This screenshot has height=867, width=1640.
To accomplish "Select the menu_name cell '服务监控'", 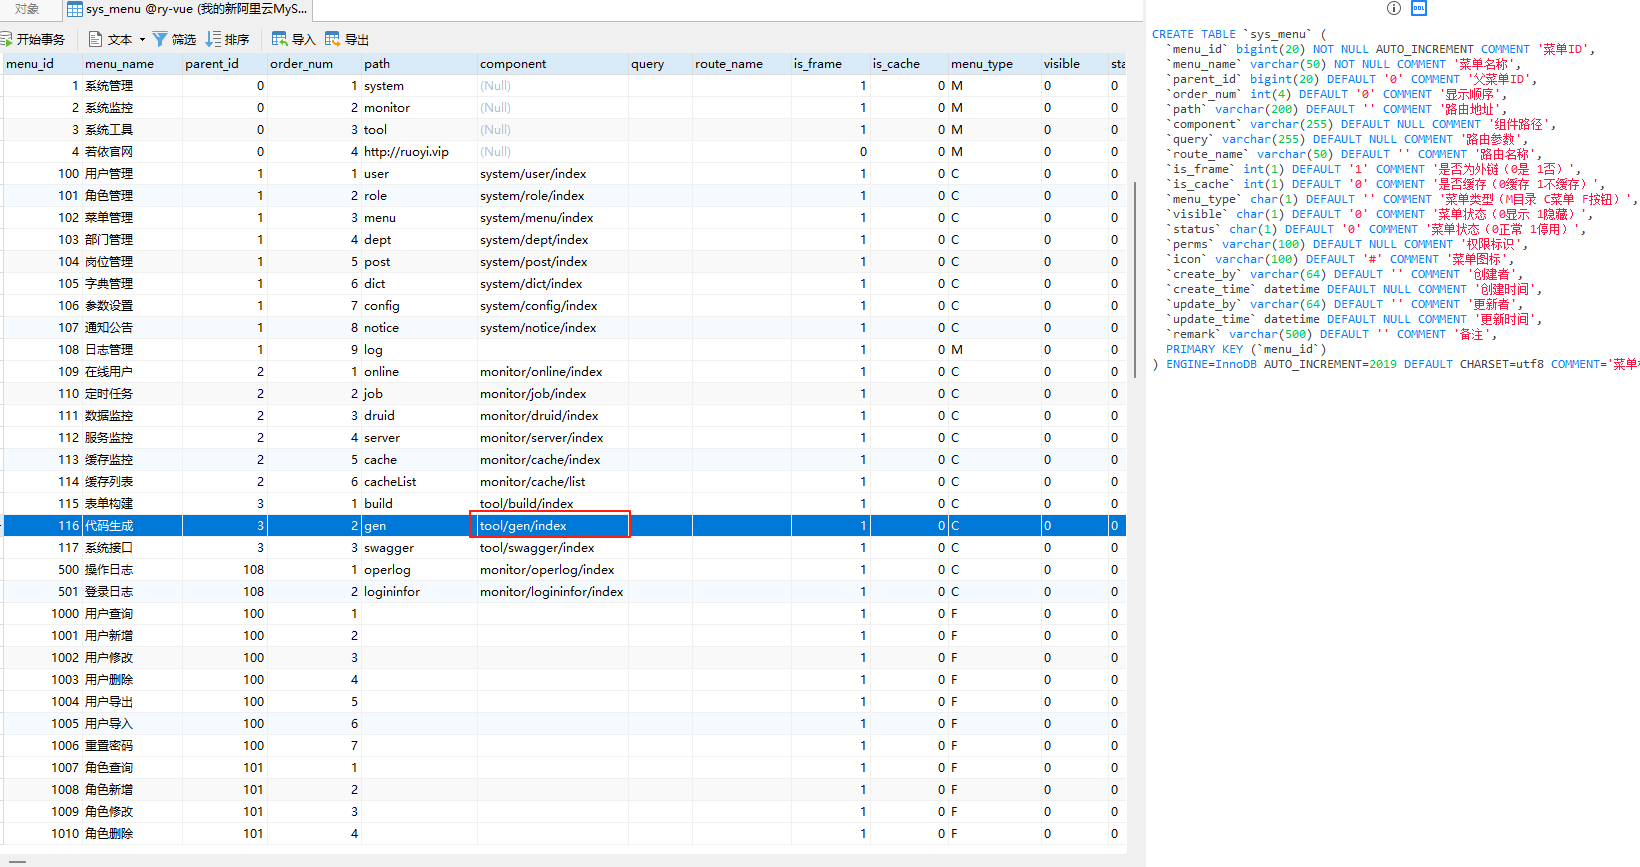I will click(x=132, y=437).
